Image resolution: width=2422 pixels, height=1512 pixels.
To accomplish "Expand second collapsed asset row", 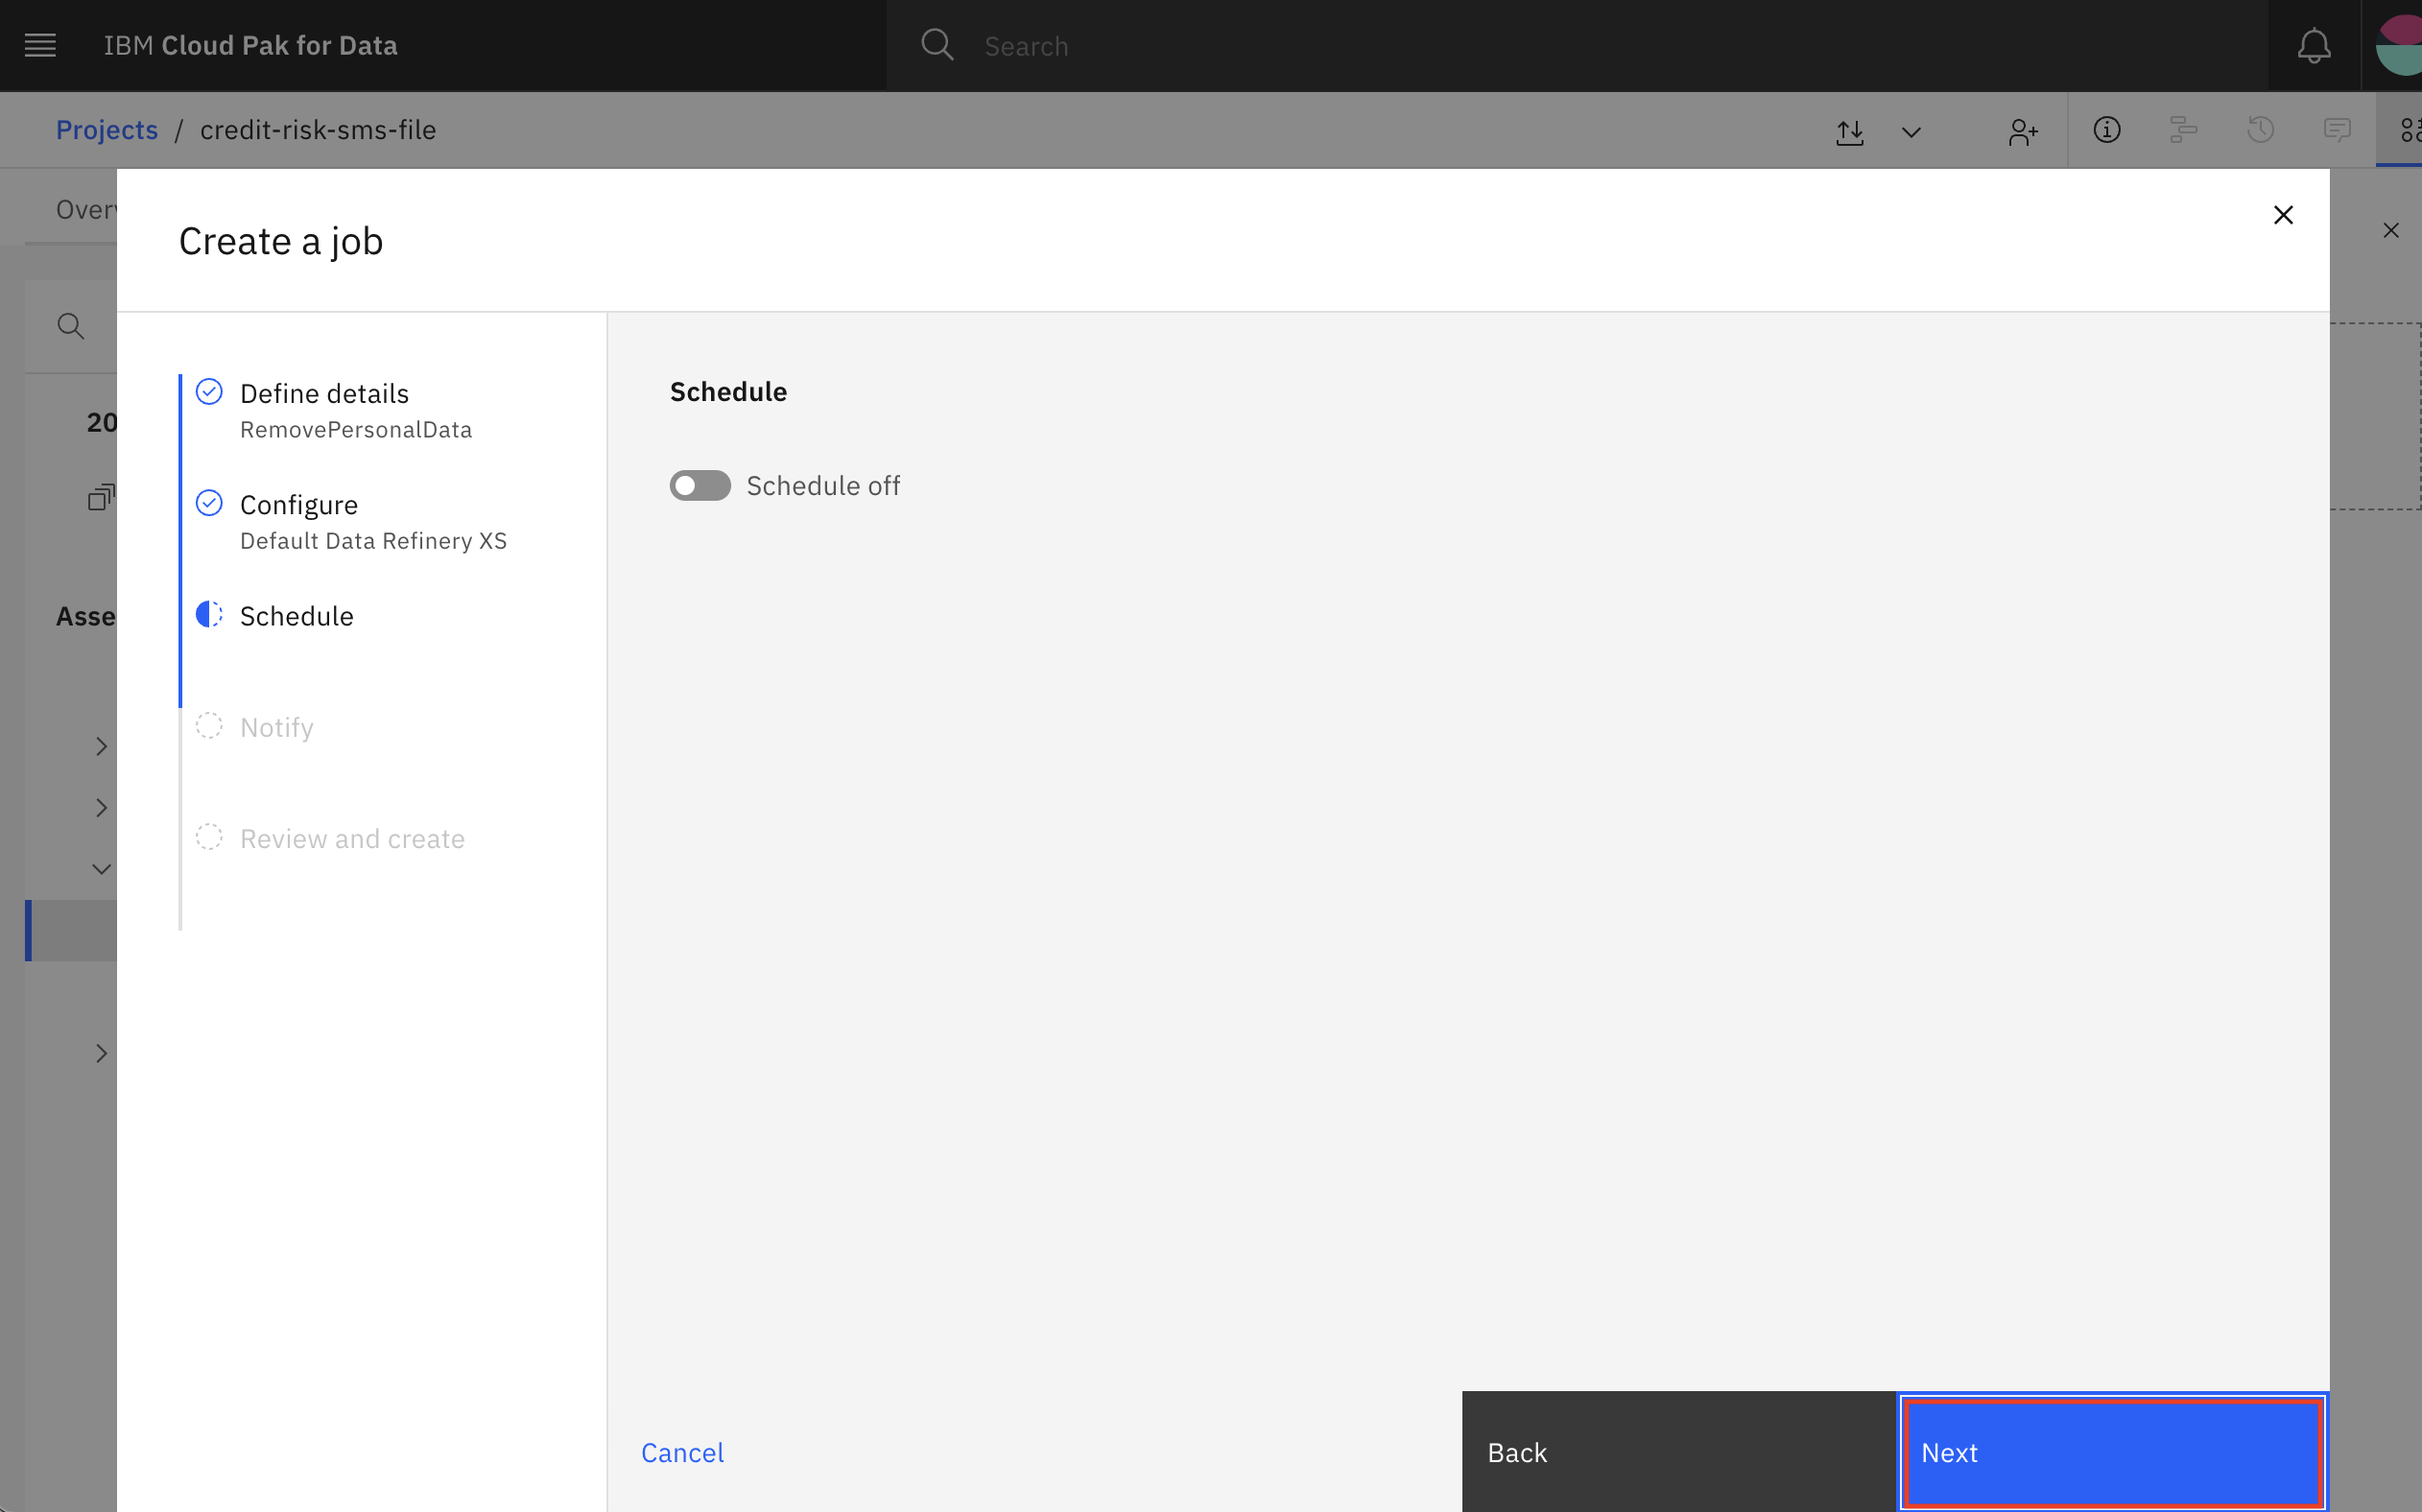I will (x=100, y=807).
